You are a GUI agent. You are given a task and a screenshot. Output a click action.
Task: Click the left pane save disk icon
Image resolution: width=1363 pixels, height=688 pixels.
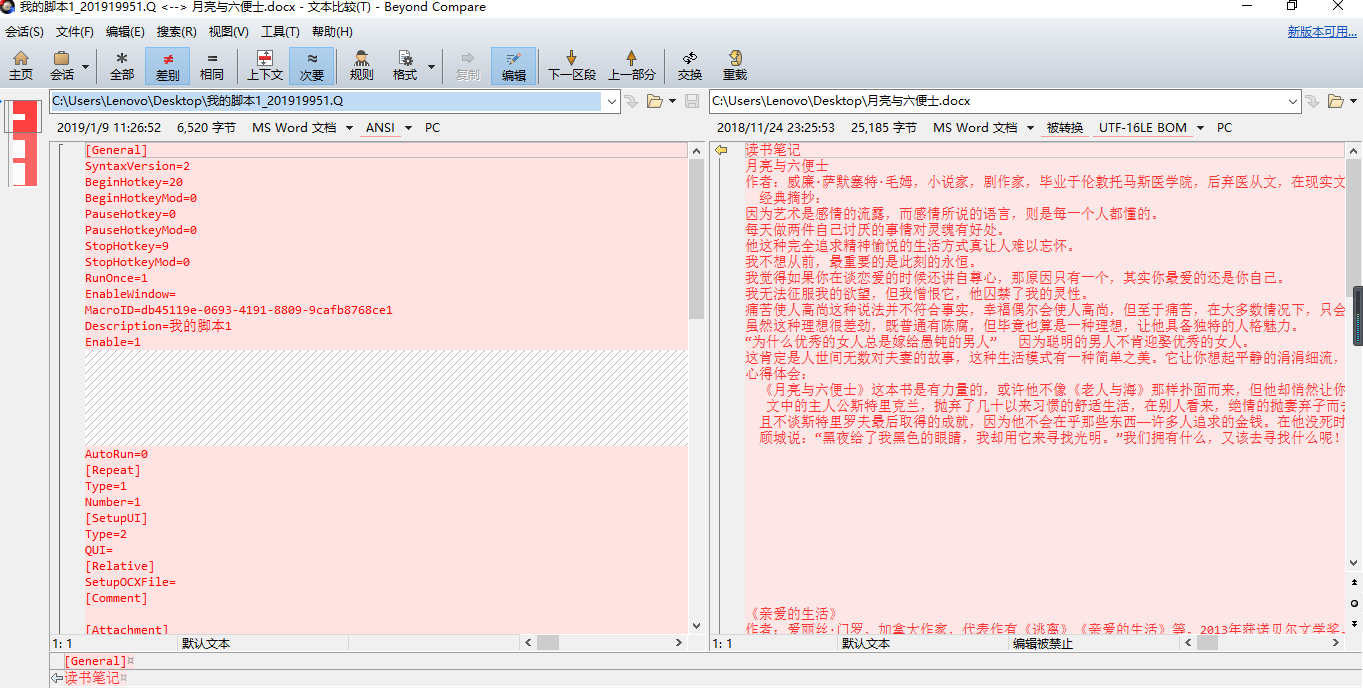point(691,101)
